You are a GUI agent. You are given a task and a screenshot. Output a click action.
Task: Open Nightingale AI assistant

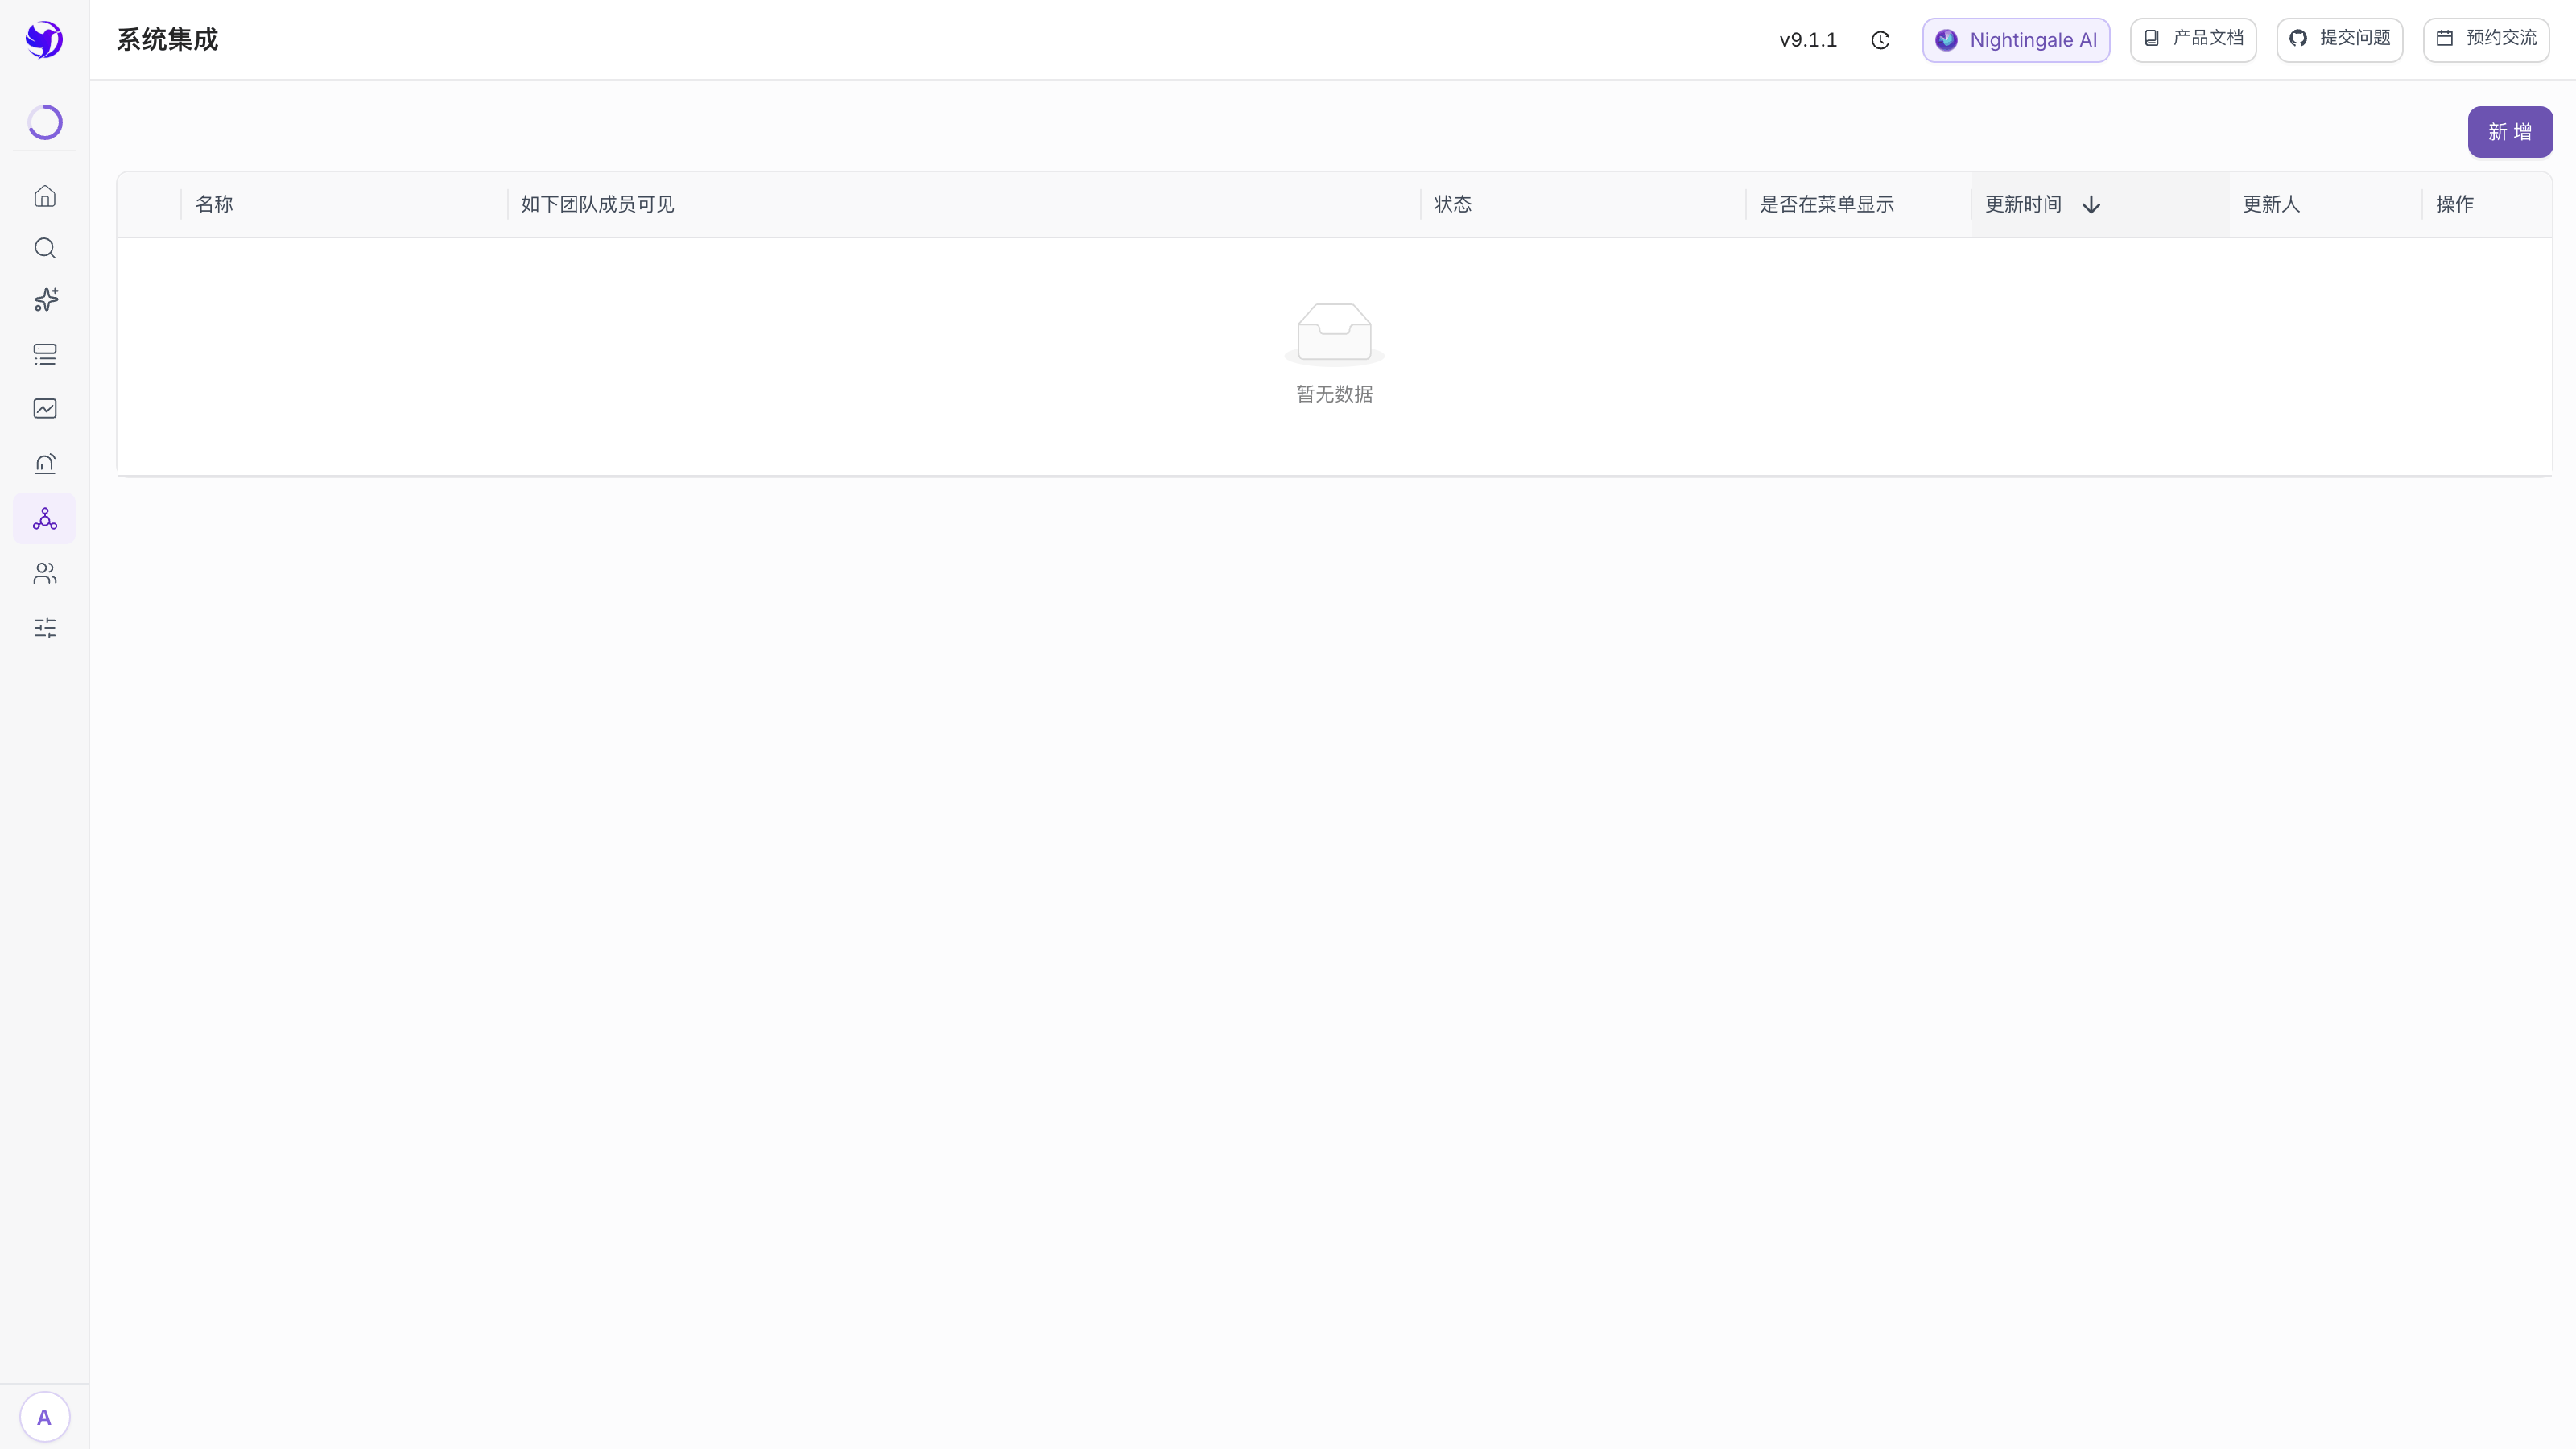pyautogui.click(x=2016, y=40)
